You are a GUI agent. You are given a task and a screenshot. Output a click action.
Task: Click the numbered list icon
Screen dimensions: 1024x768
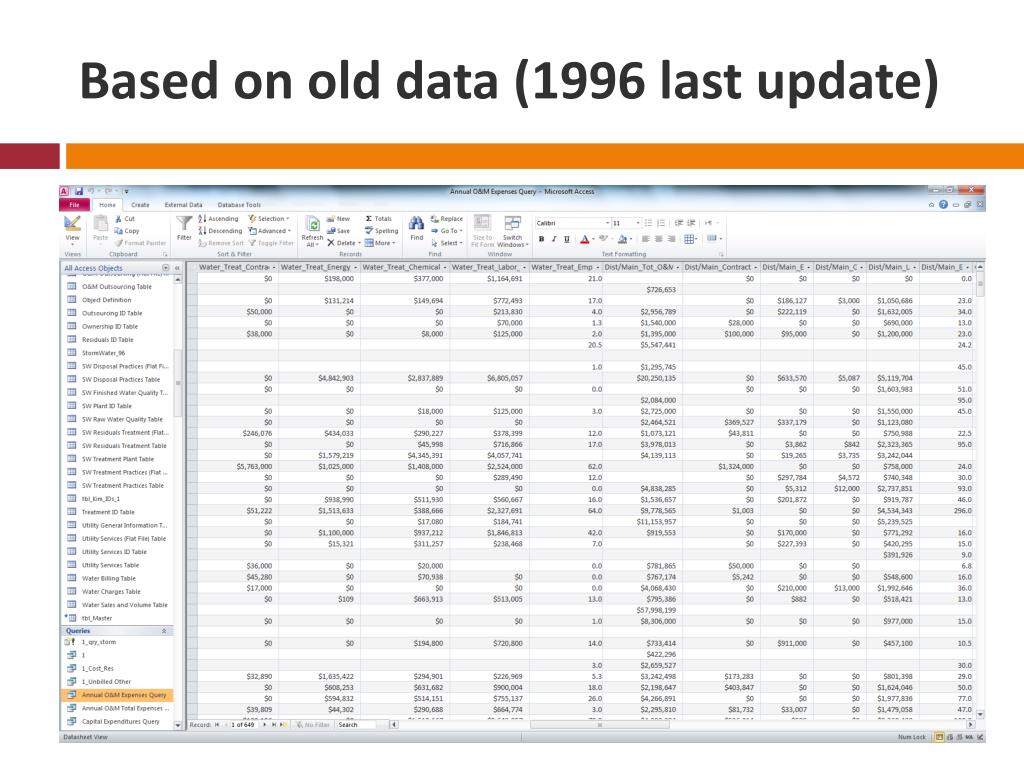(661, 223)
